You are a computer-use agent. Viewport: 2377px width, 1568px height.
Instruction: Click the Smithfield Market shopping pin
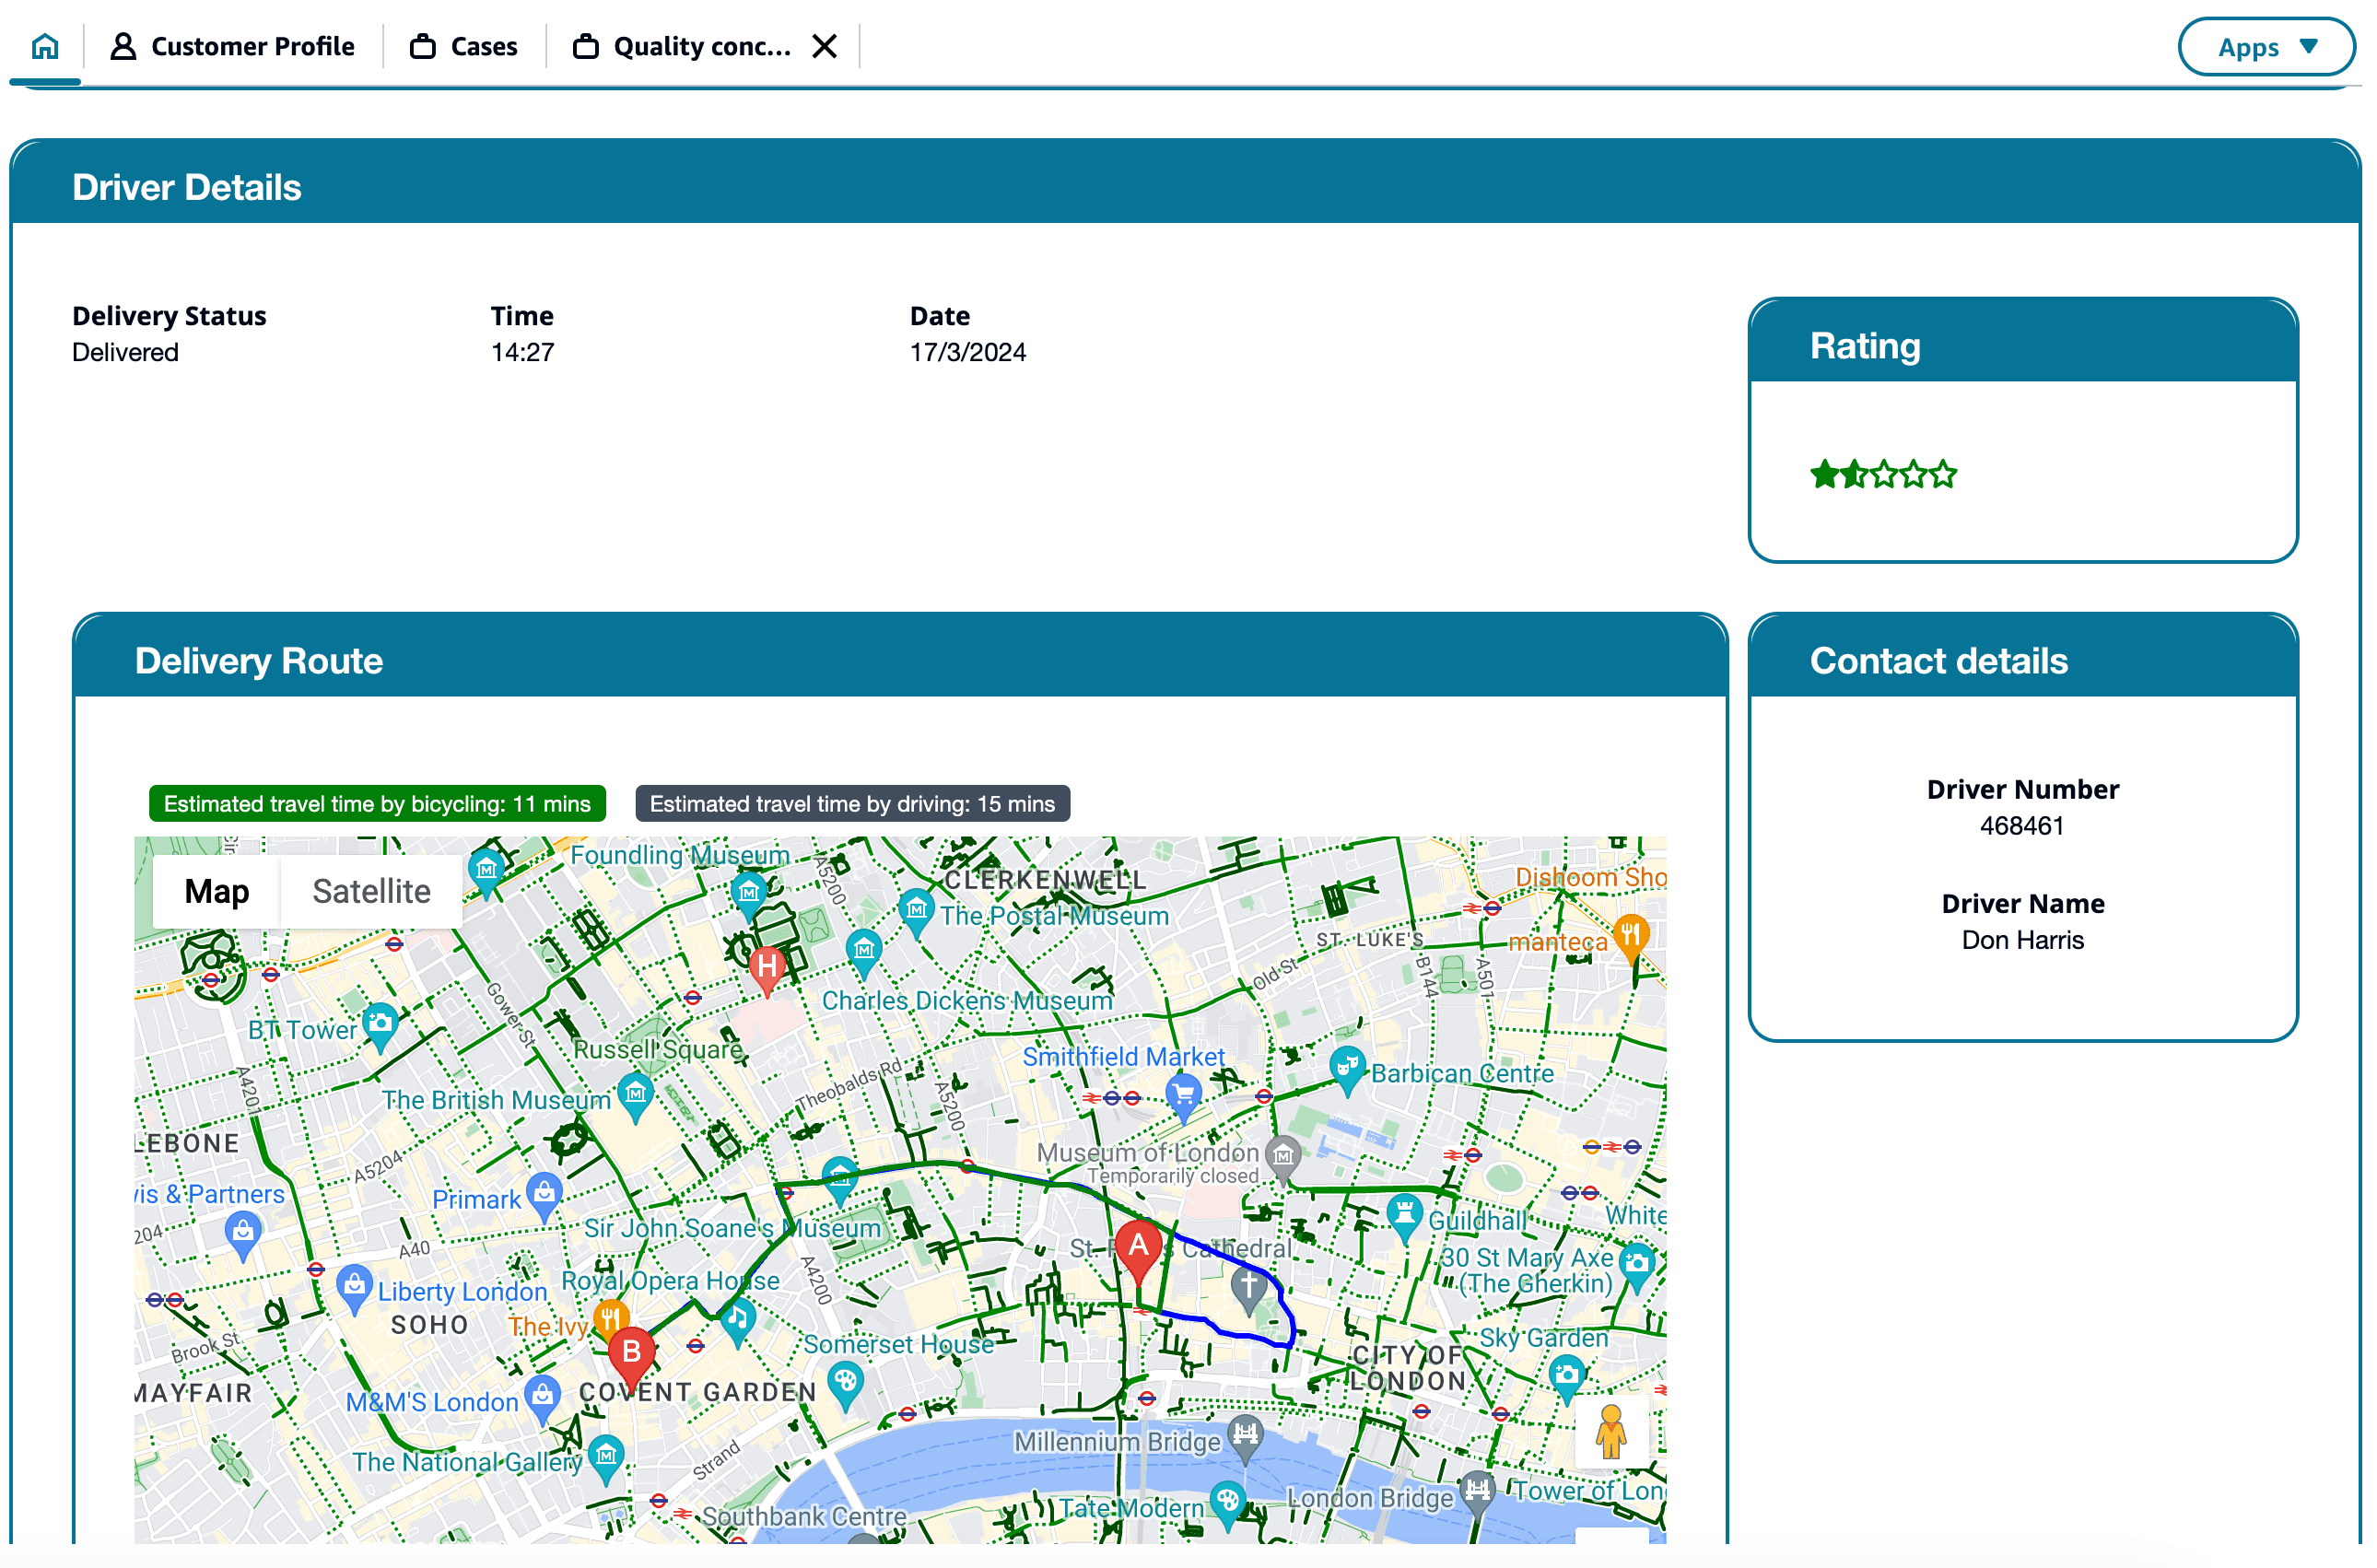click(x=1183, y=1093)
